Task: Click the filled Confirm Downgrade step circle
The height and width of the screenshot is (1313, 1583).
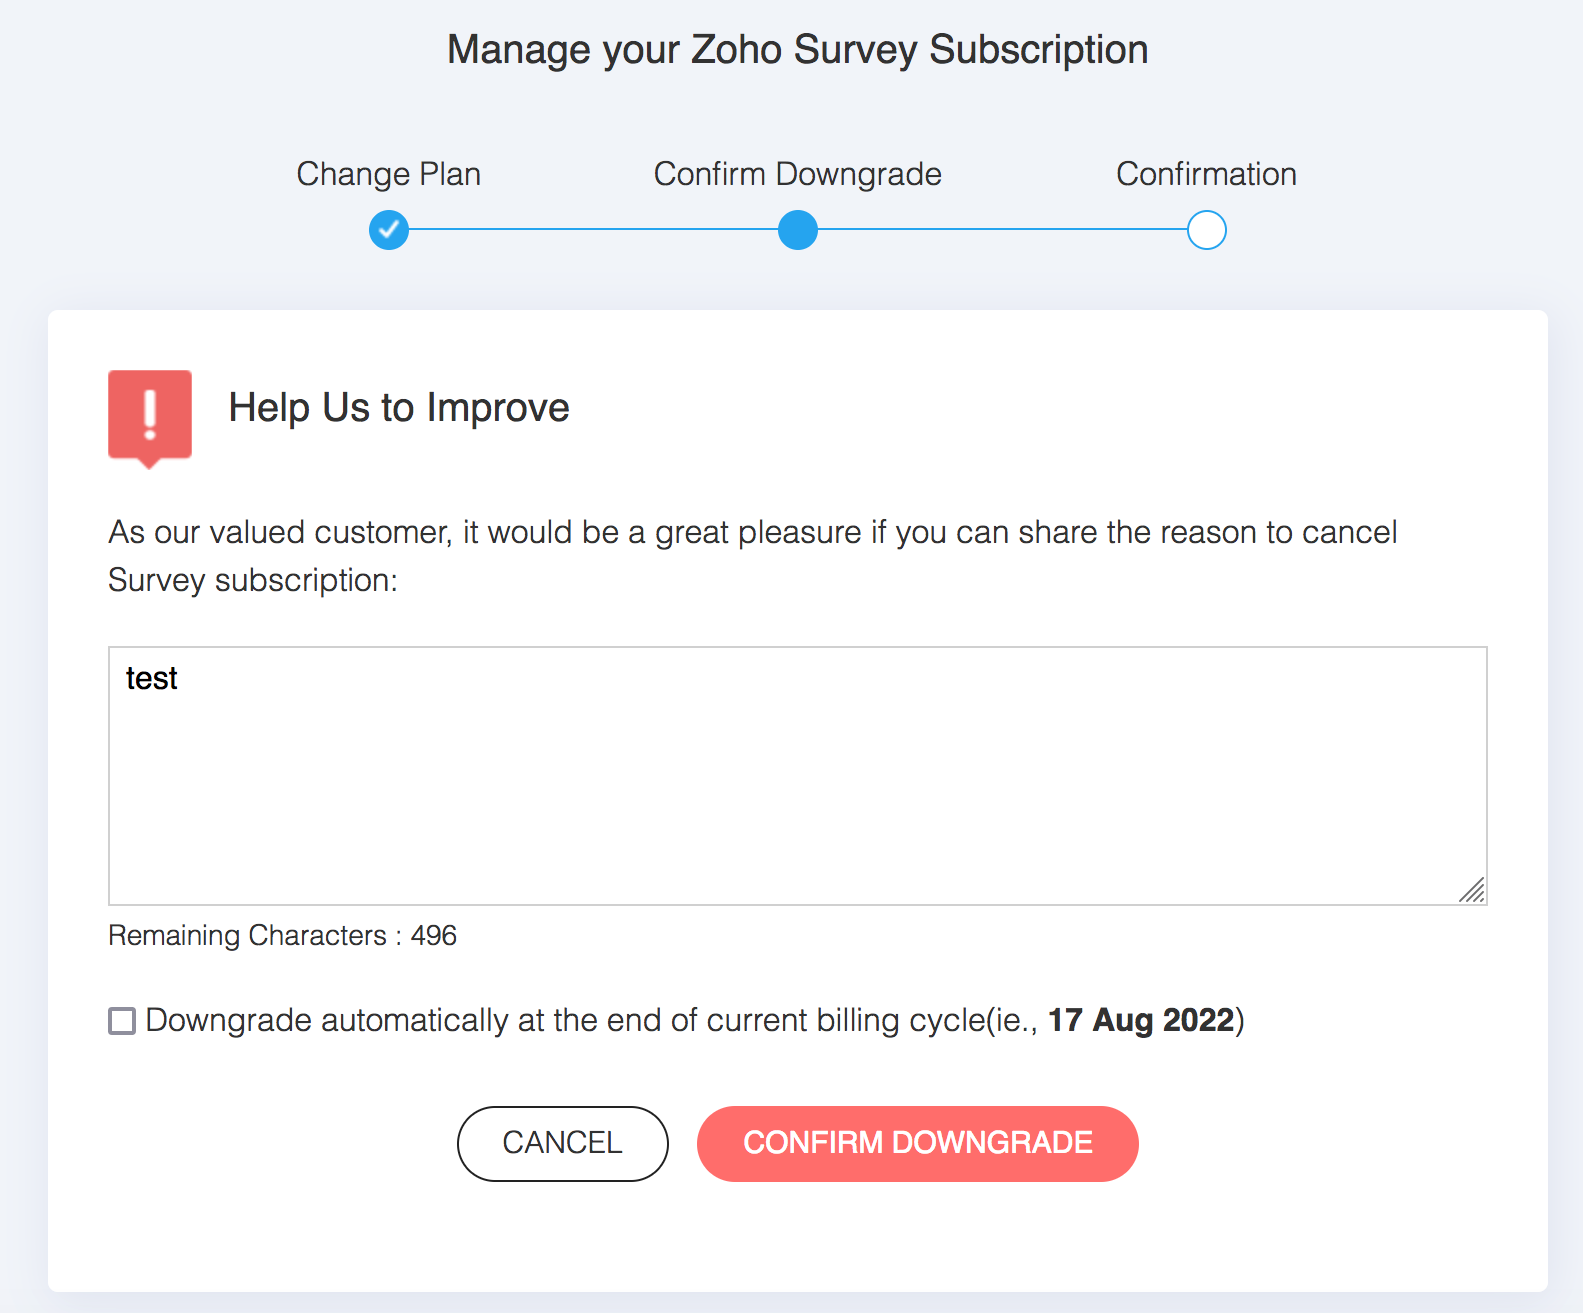Action: [798, 230]
